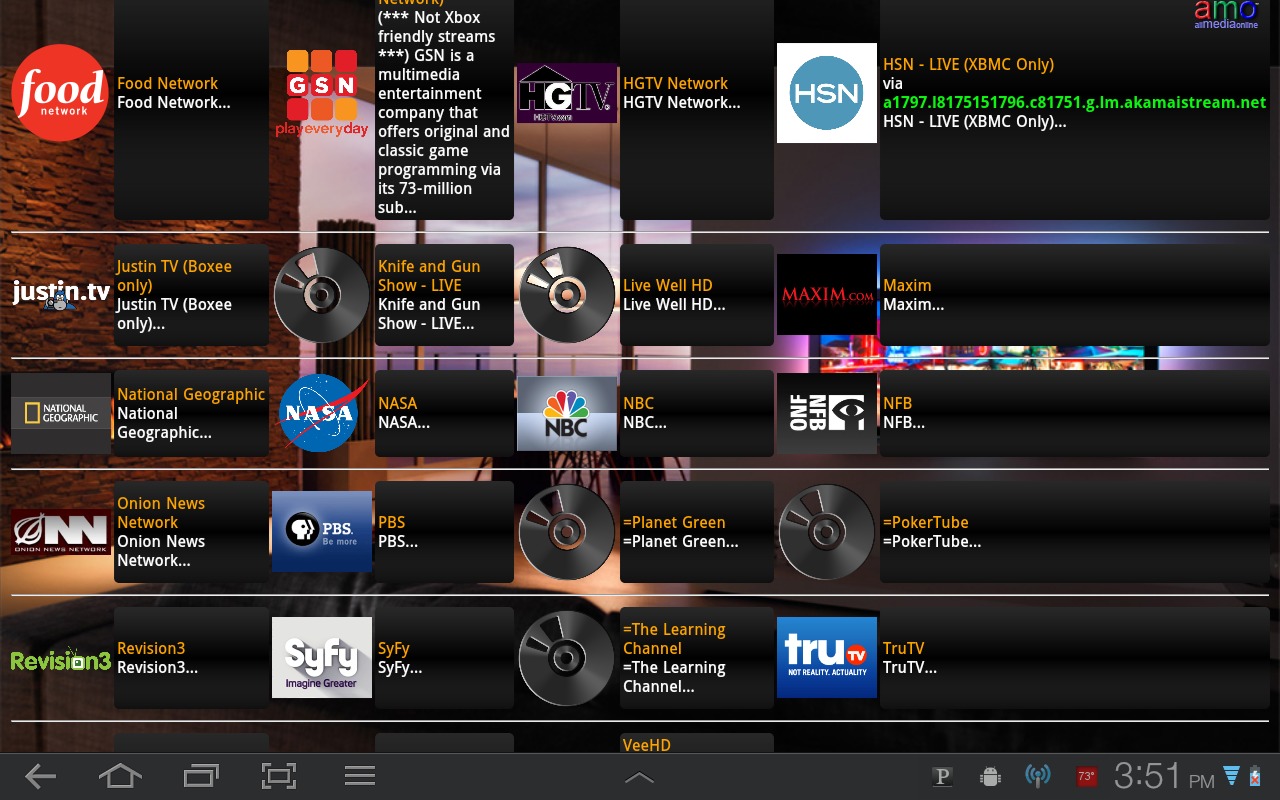Go to the Android home screen
The width and height of the screenshot is (1280, 800).
(x=120, y=776)
